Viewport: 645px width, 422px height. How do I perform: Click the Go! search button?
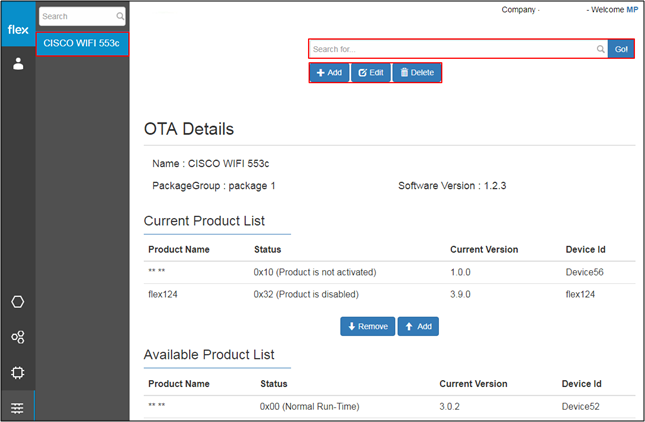(621, 49)
